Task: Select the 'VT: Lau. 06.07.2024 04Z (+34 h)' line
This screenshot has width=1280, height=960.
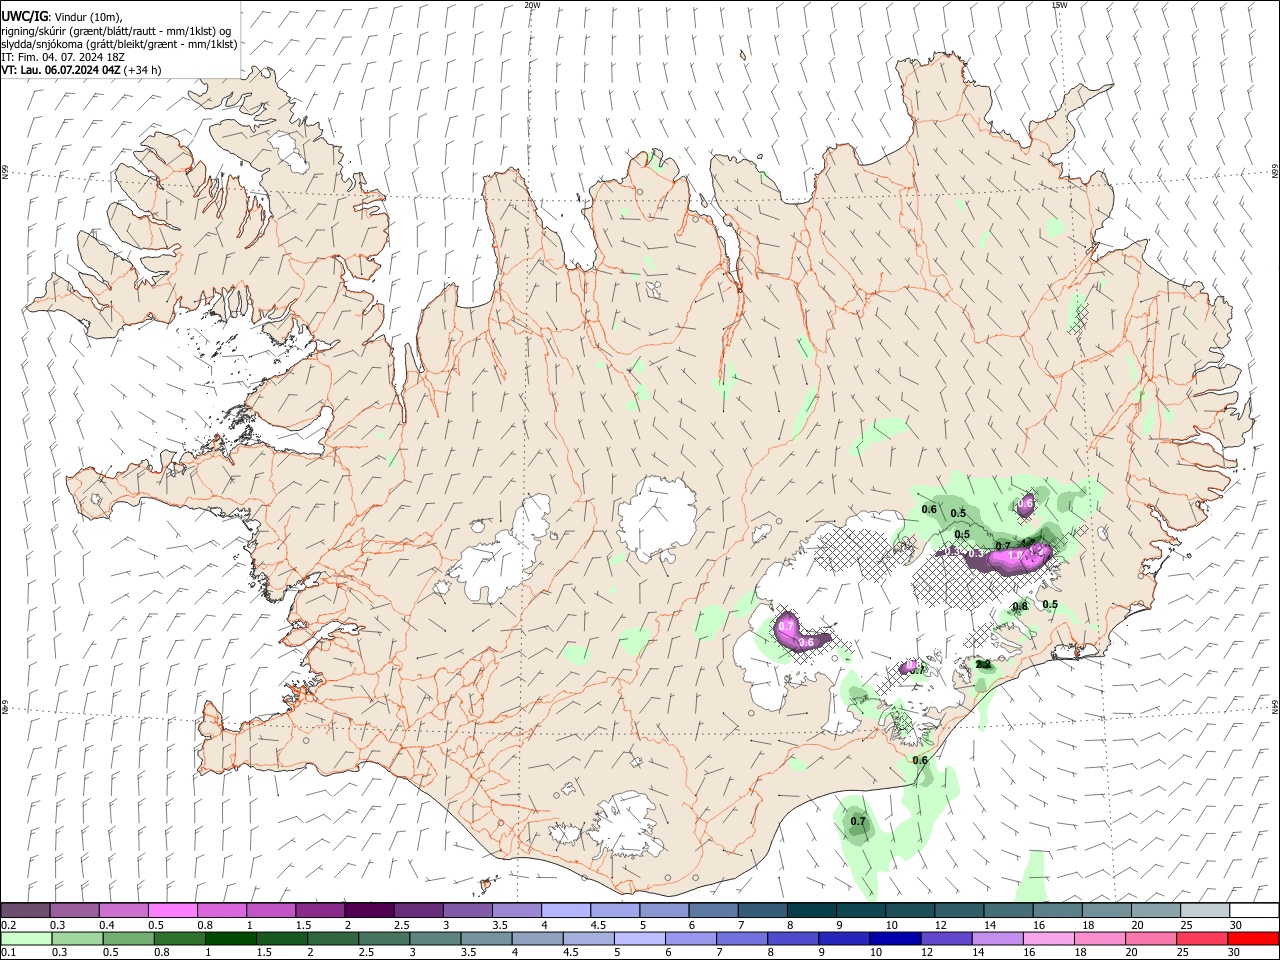Action: click(82, 70)
